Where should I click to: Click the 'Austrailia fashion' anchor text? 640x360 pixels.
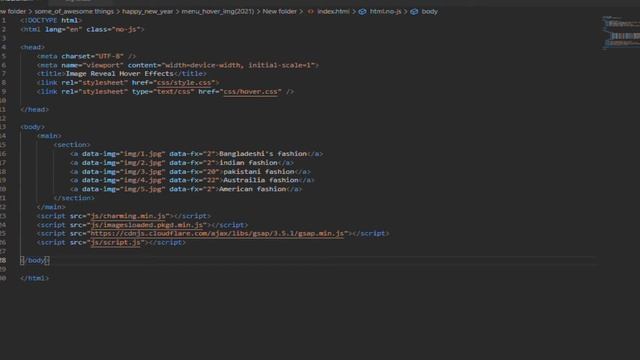click(x=261, y=180)
